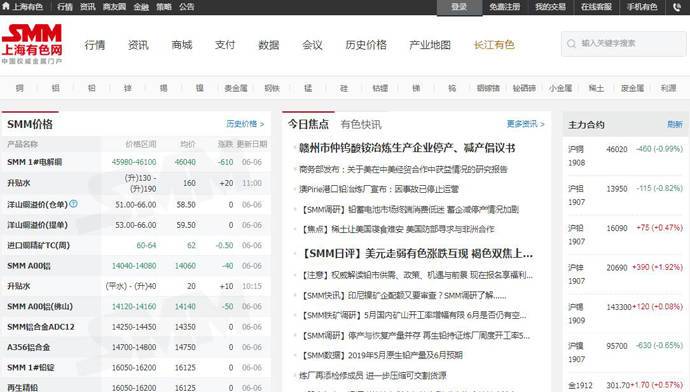Open the SMM A00铝(佛山) price row

136,306
